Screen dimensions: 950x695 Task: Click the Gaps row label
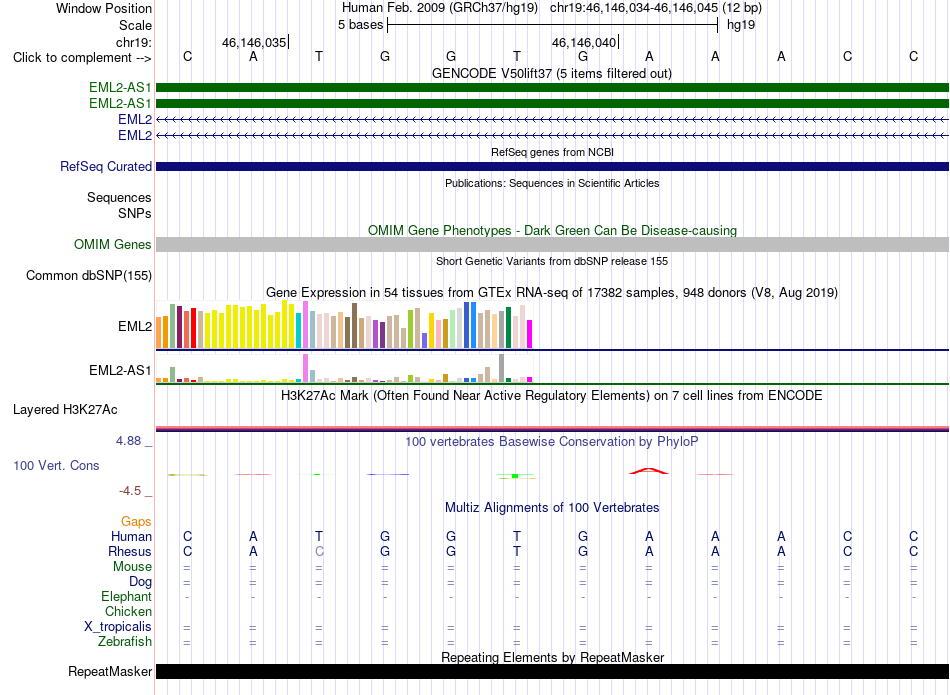point(136,522)
